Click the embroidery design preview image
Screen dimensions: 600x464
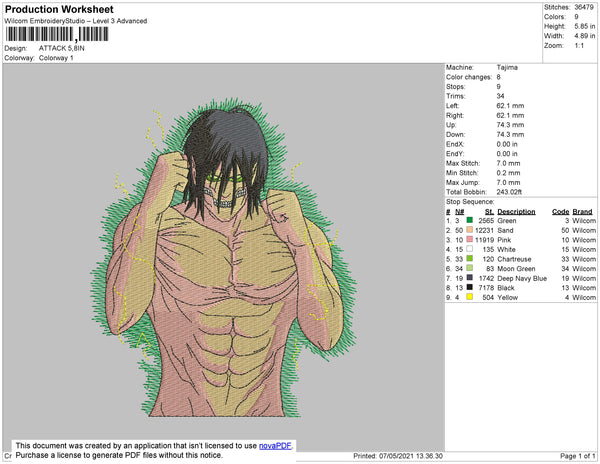(x=223, y=257)
